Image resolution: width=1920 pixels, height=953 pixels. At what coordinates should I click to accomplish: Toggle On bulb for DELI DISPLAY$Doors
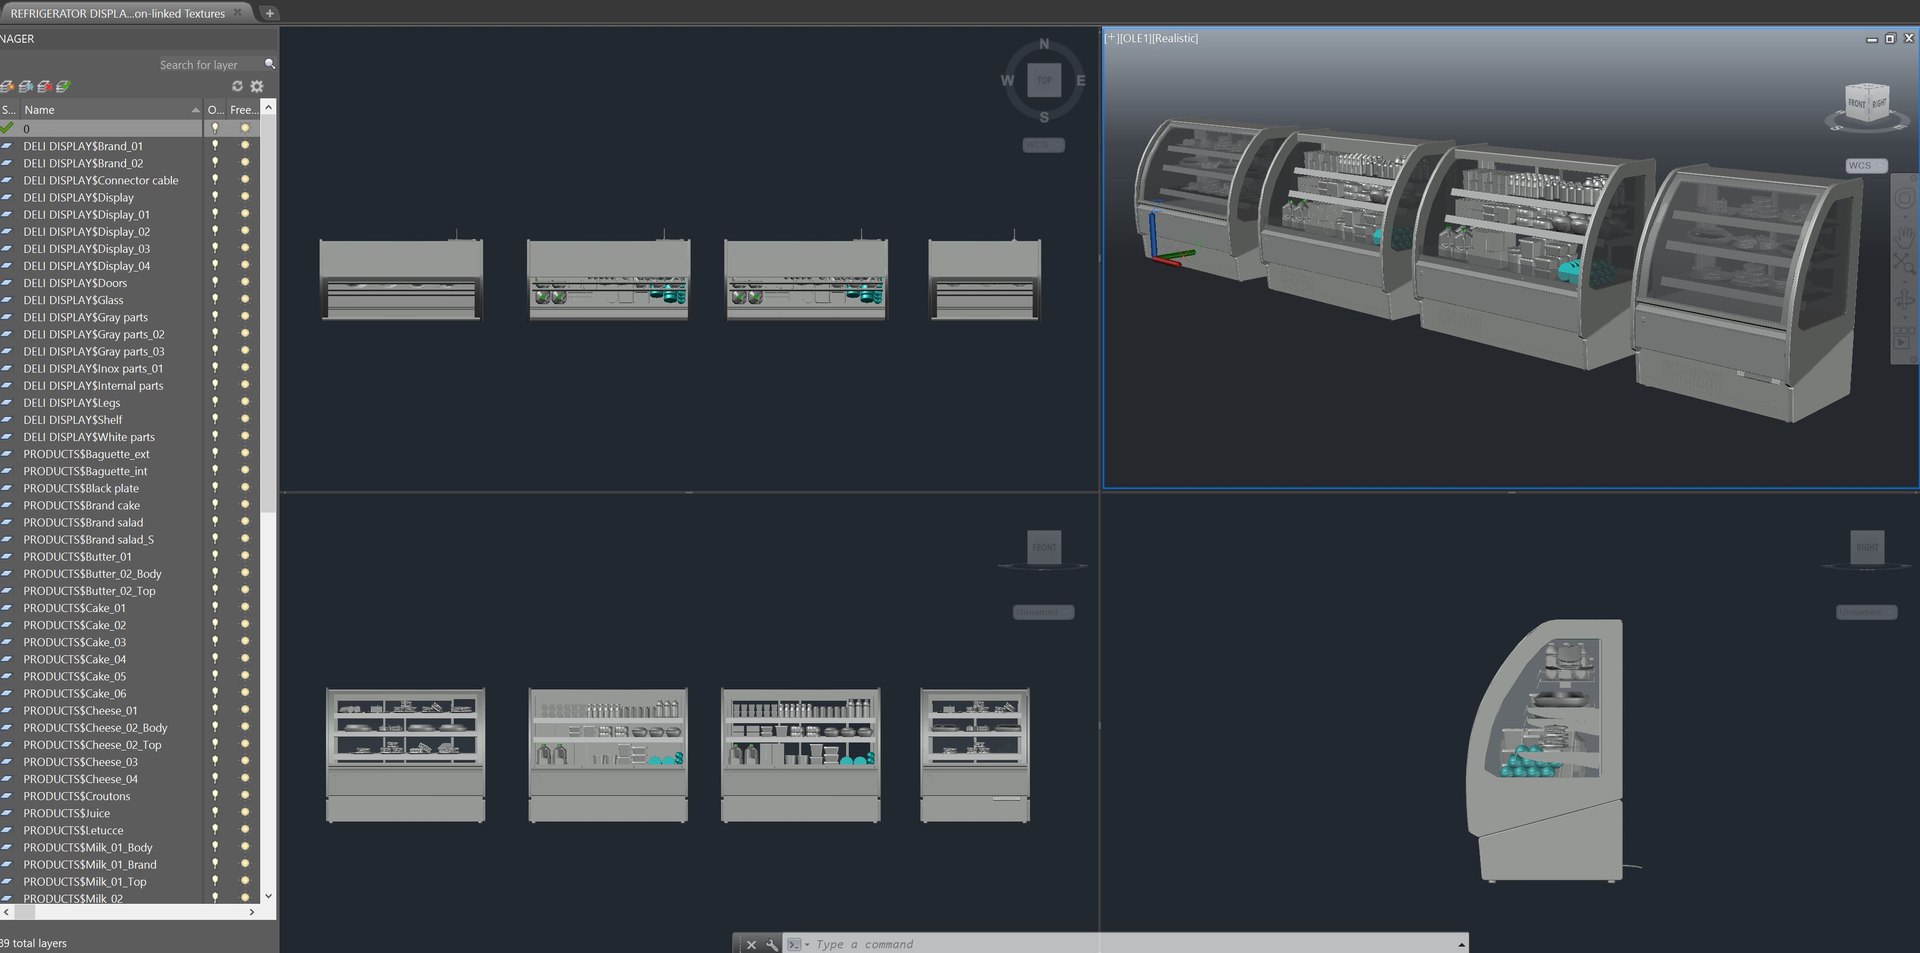[x=214, y=282]
